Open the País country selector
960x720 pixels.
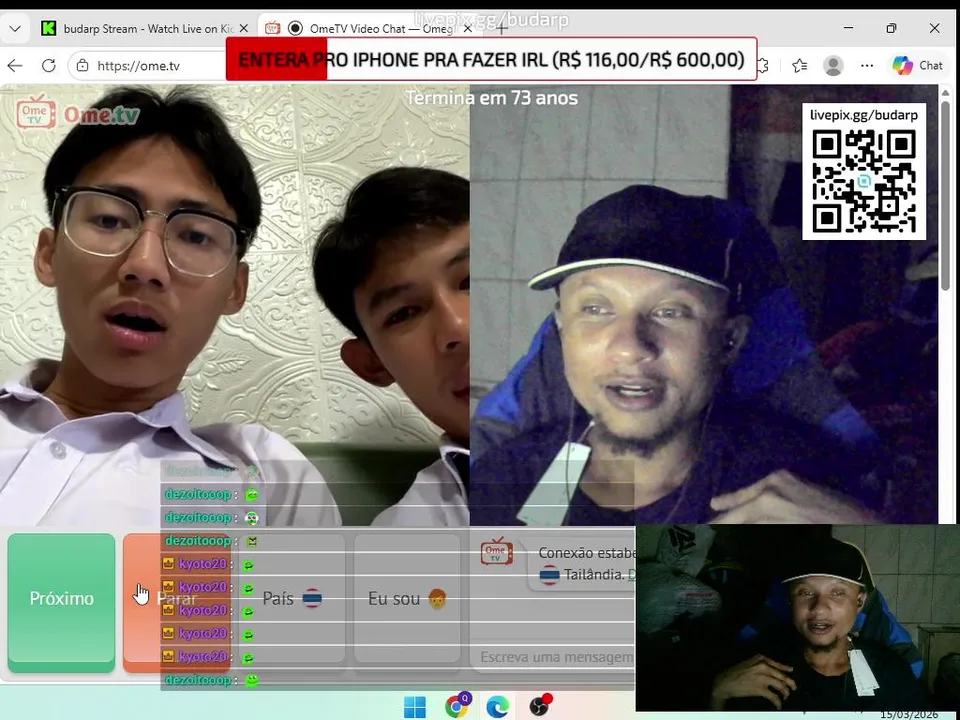tap(292, 598)
